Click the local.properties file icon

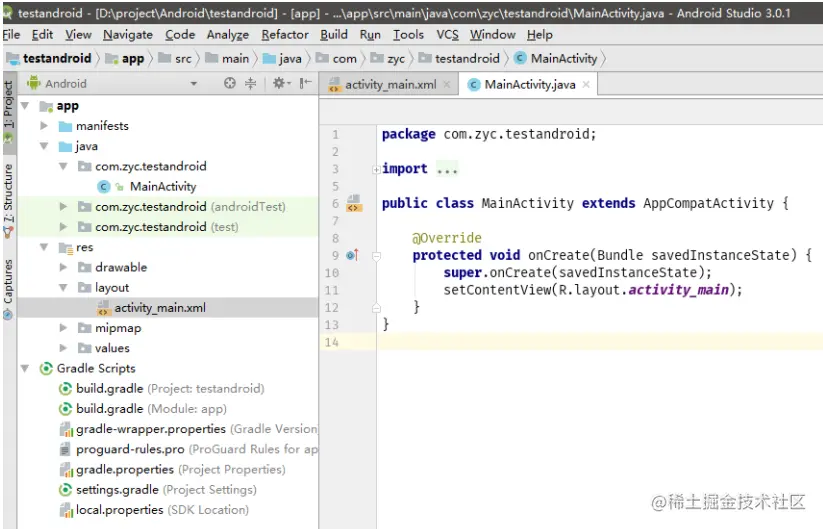66,510
